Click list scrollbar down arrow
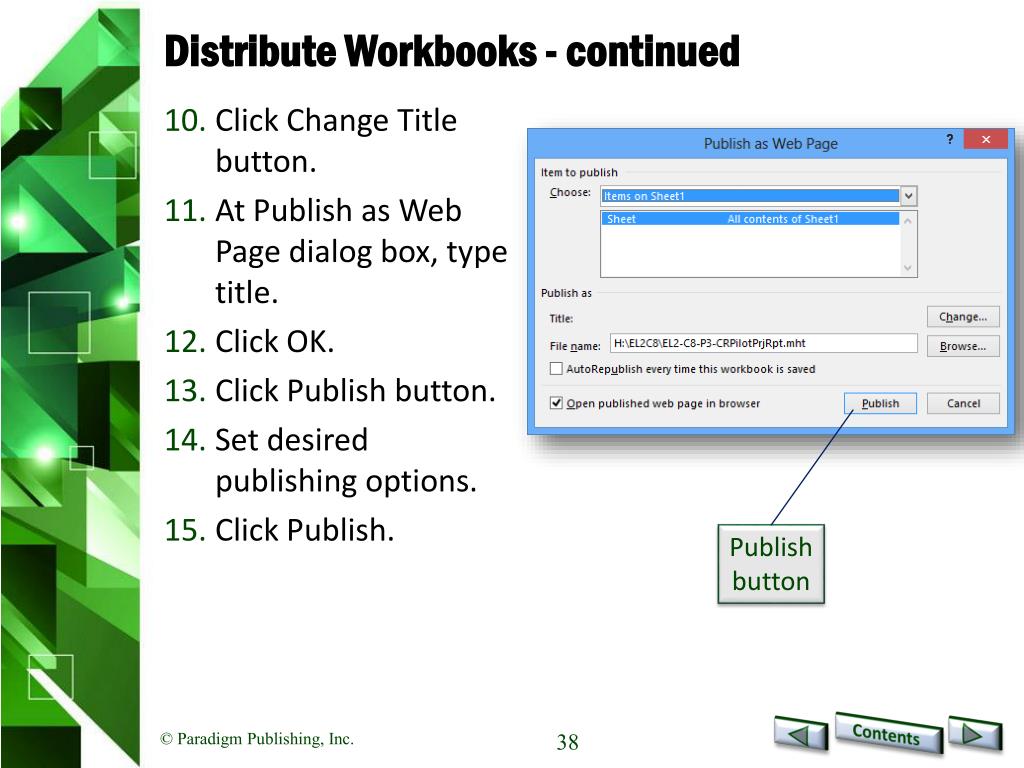The width and height of the screenshot is (1024, 768). click(x=908, y=268)
